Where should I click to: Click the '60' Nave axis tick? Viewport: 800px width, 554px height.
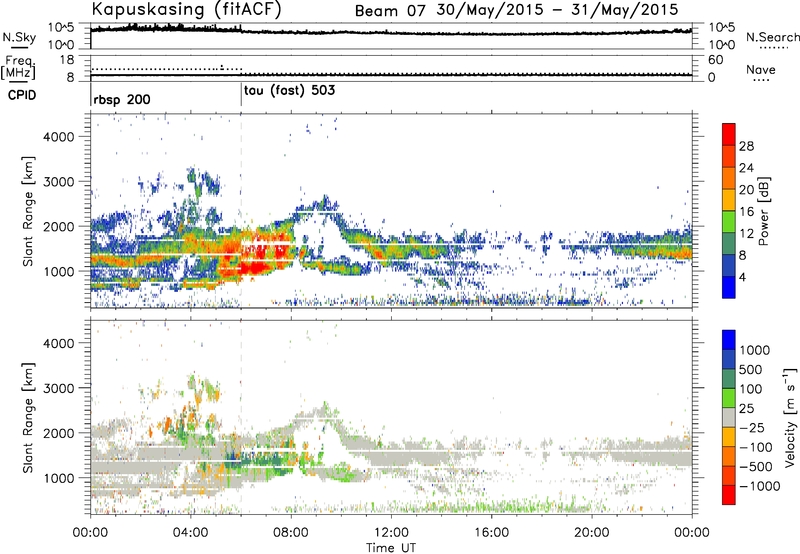[x=715, y=60]
